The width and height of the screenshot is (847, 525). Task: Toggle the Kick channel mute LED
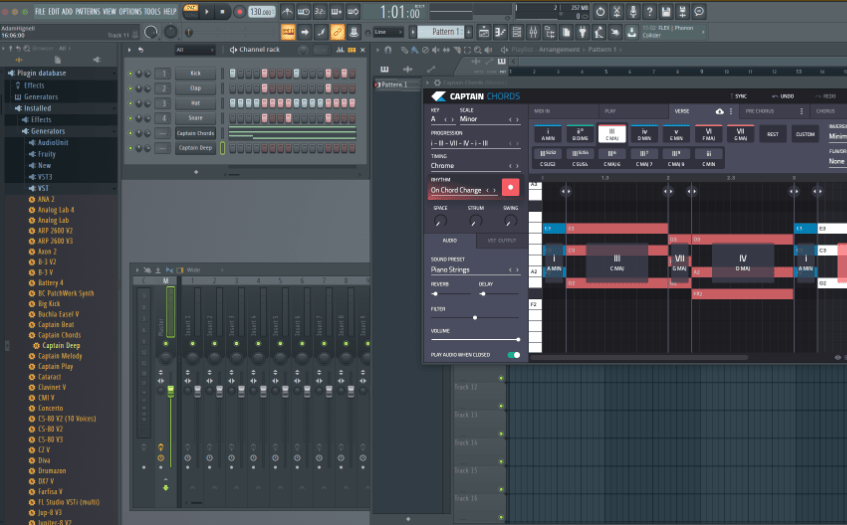click(x=130, y=73)
